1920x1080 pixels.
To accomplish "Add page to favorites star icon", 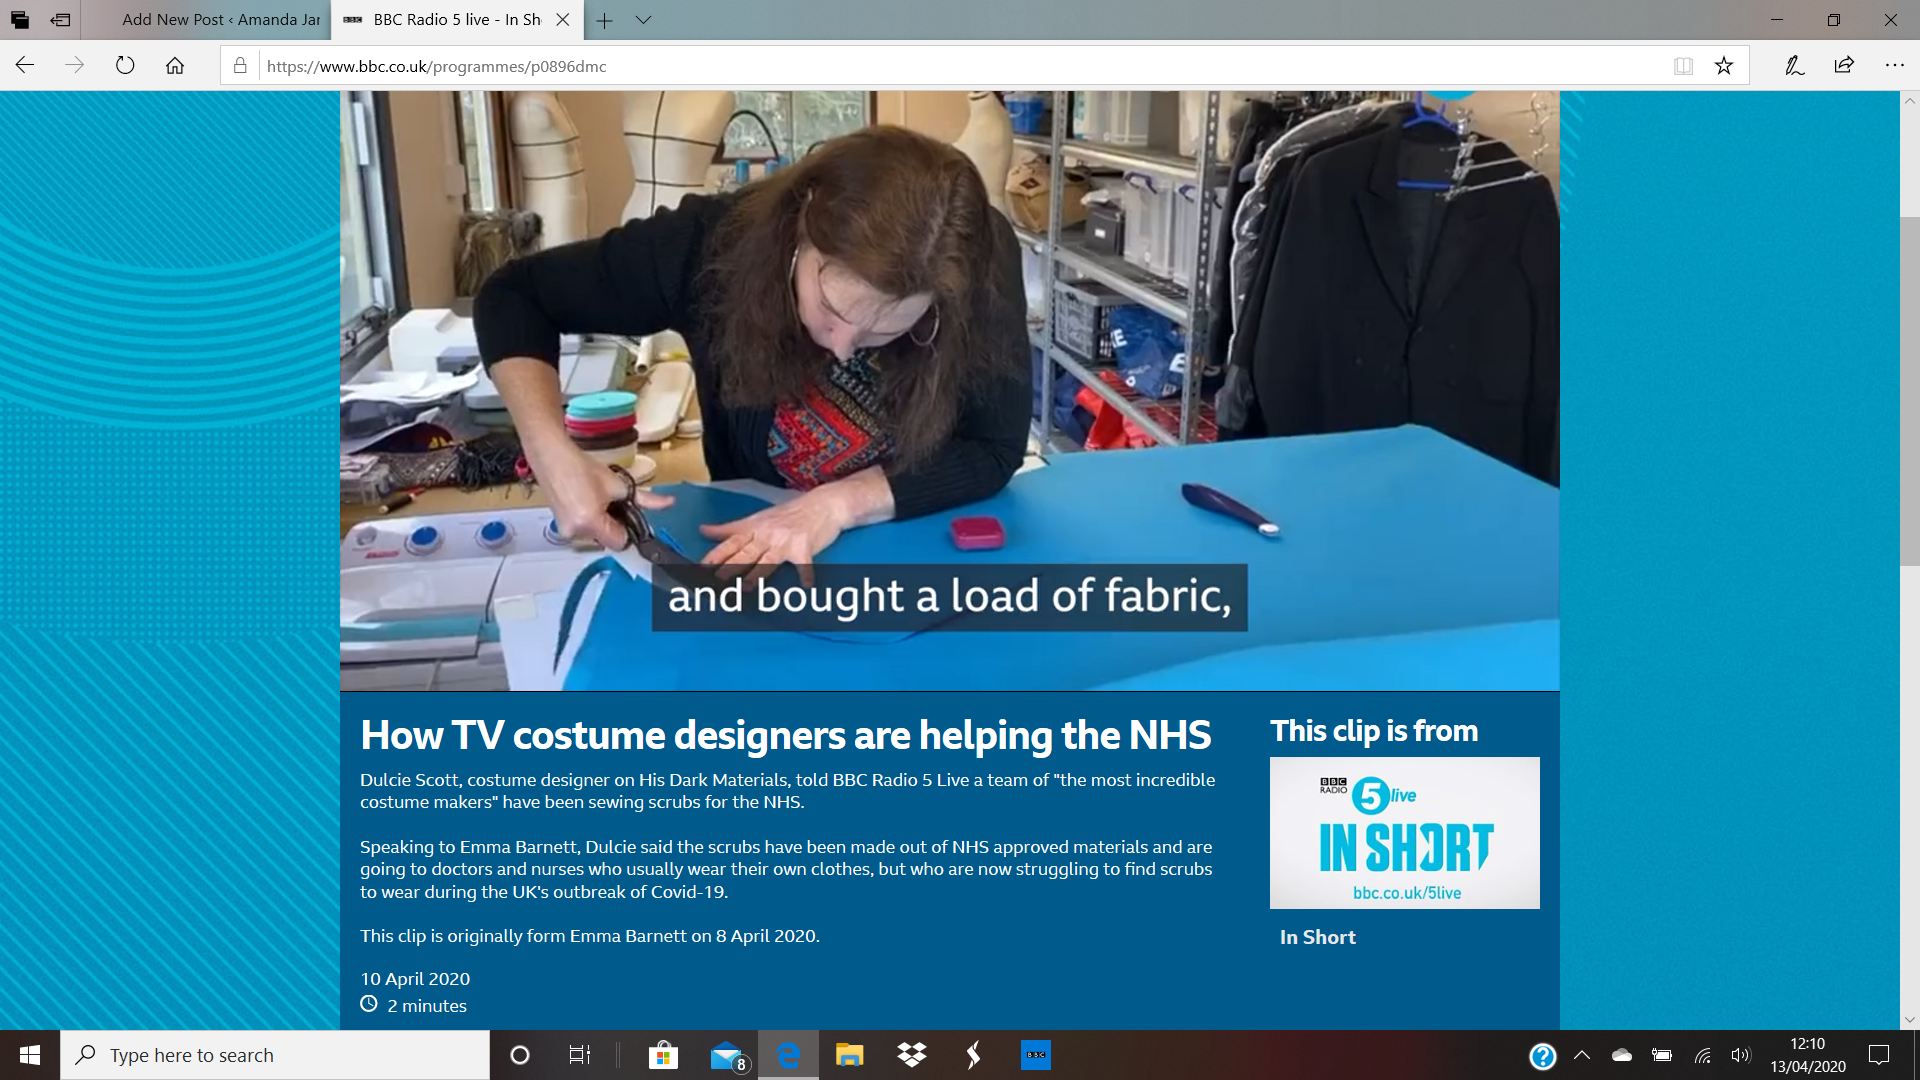I will 1724,66.
